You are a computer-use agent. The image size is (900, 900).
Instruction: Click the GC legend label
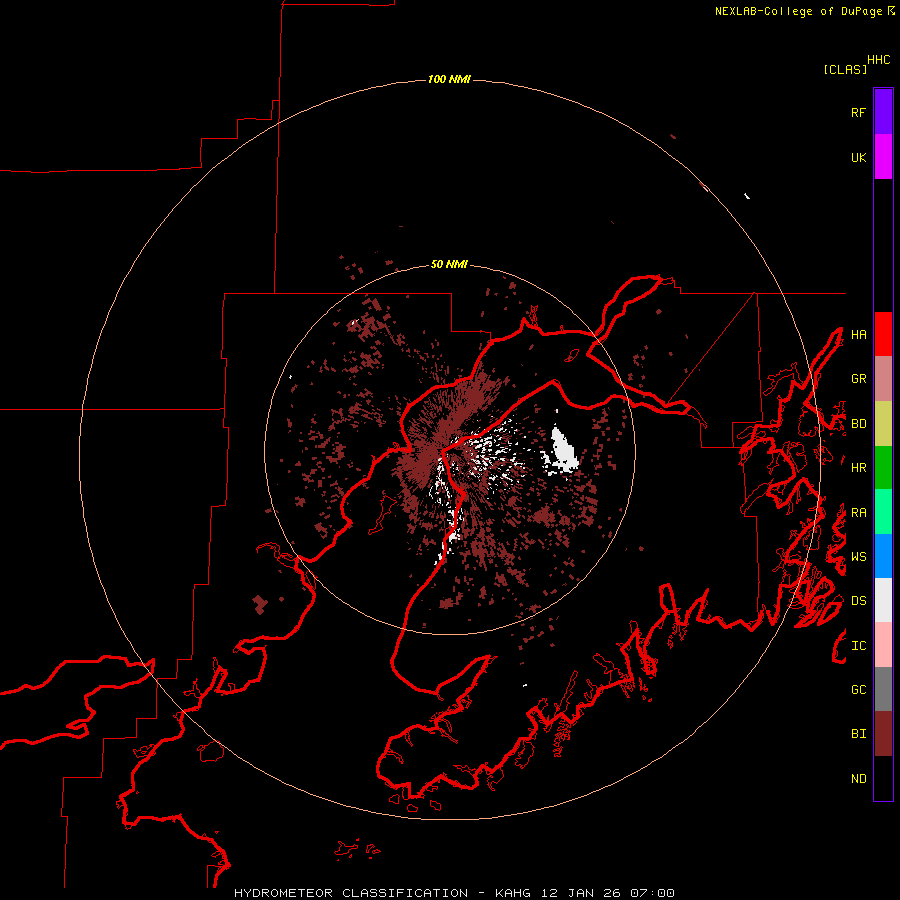859,690
